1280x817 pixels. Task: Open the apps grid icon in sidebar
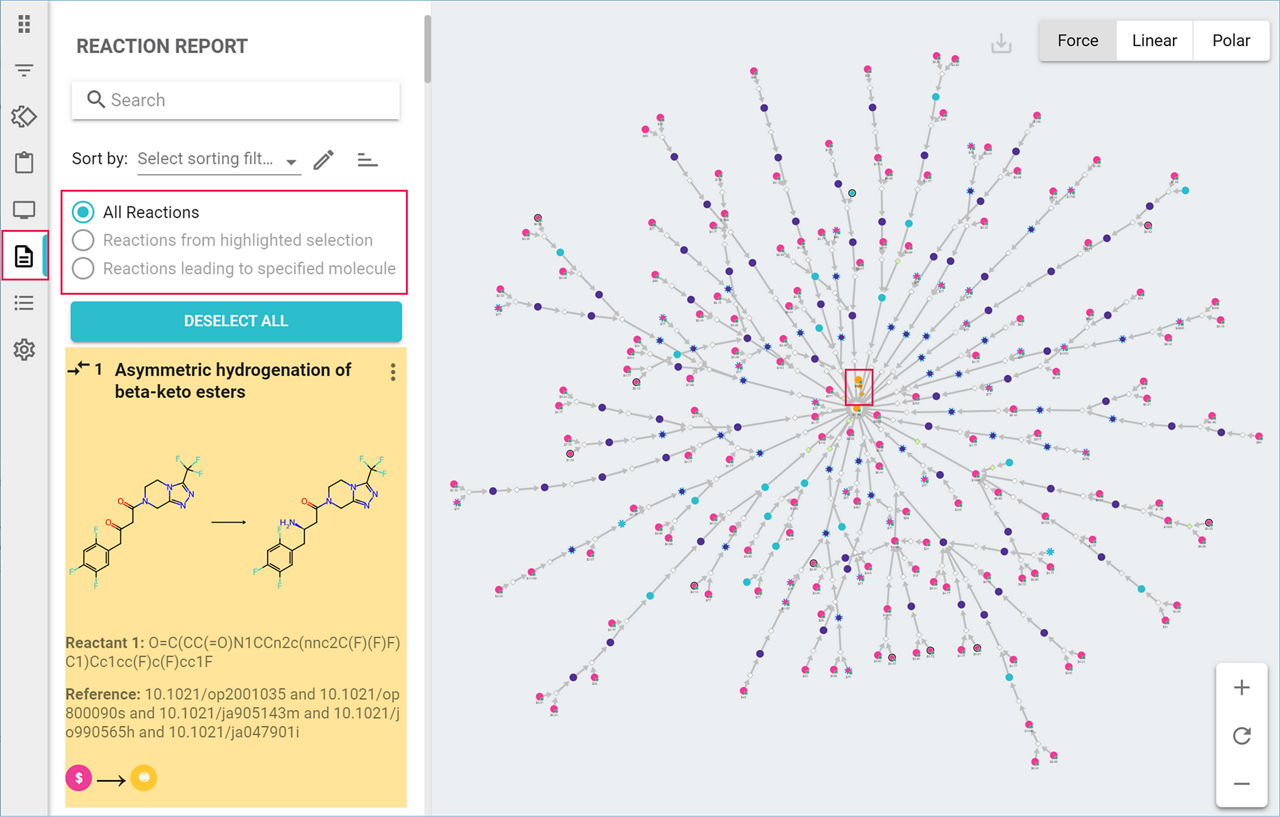(x=24, y=24)
